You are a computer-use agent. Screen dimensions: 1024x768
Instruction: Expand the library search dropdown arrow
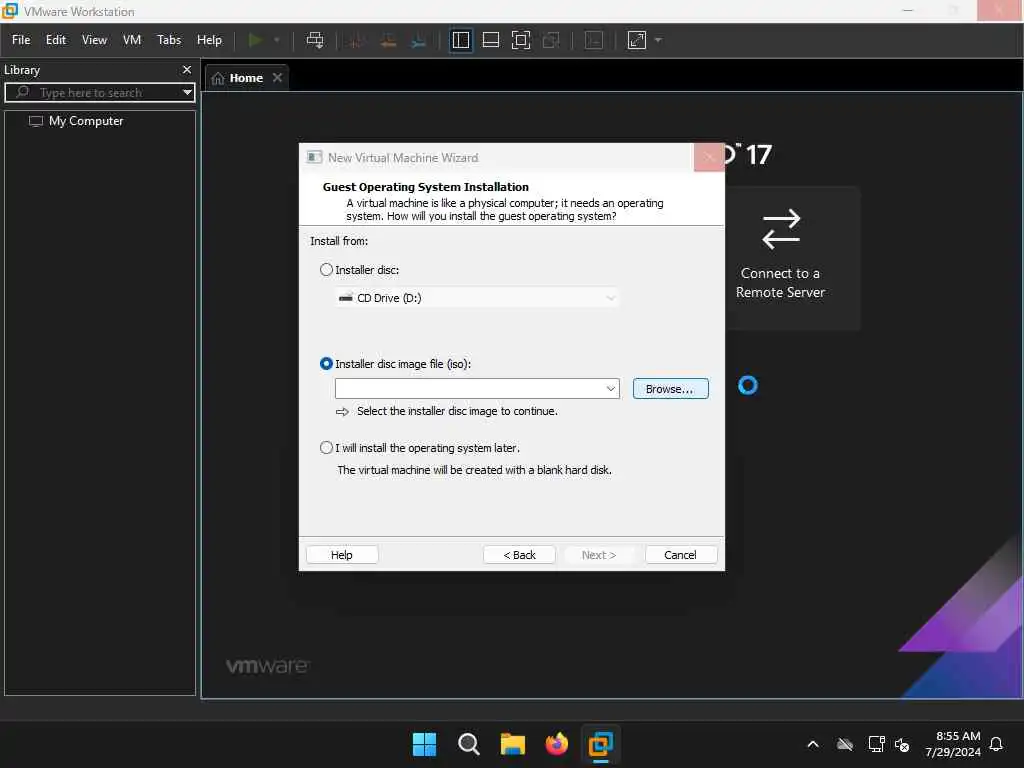pyautogui.click(x=187, y=93)
